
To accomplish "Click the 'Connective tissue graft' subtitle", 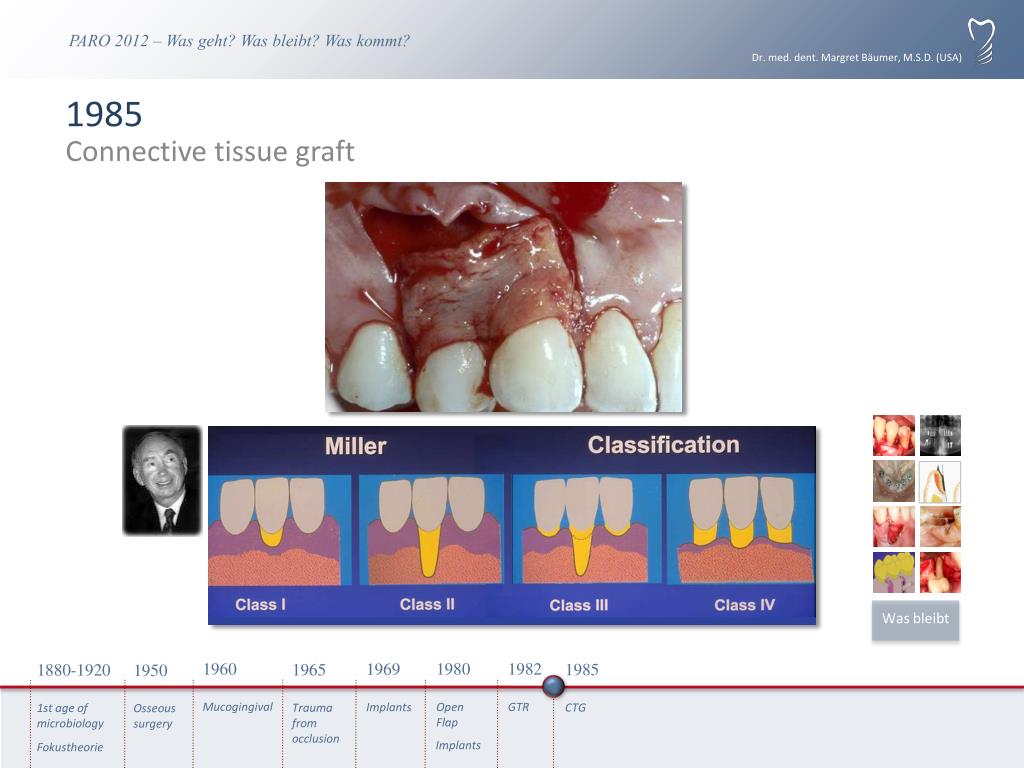I will pyautogui.click(x=210, y=152).
